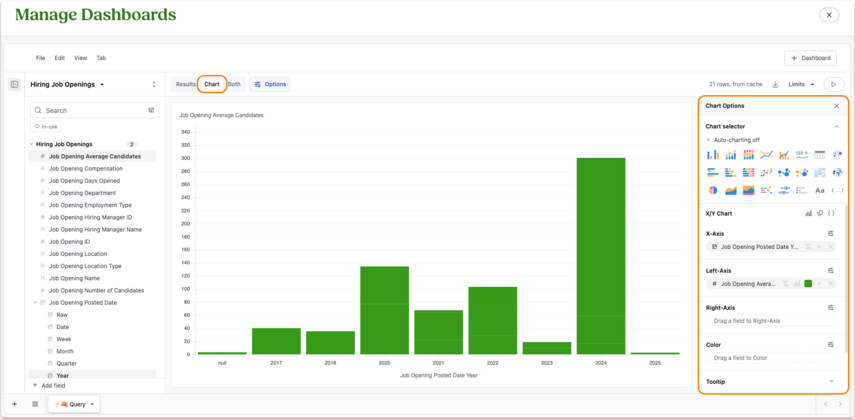
Task: Toggle Options panel button
Action: click(270, 85)
